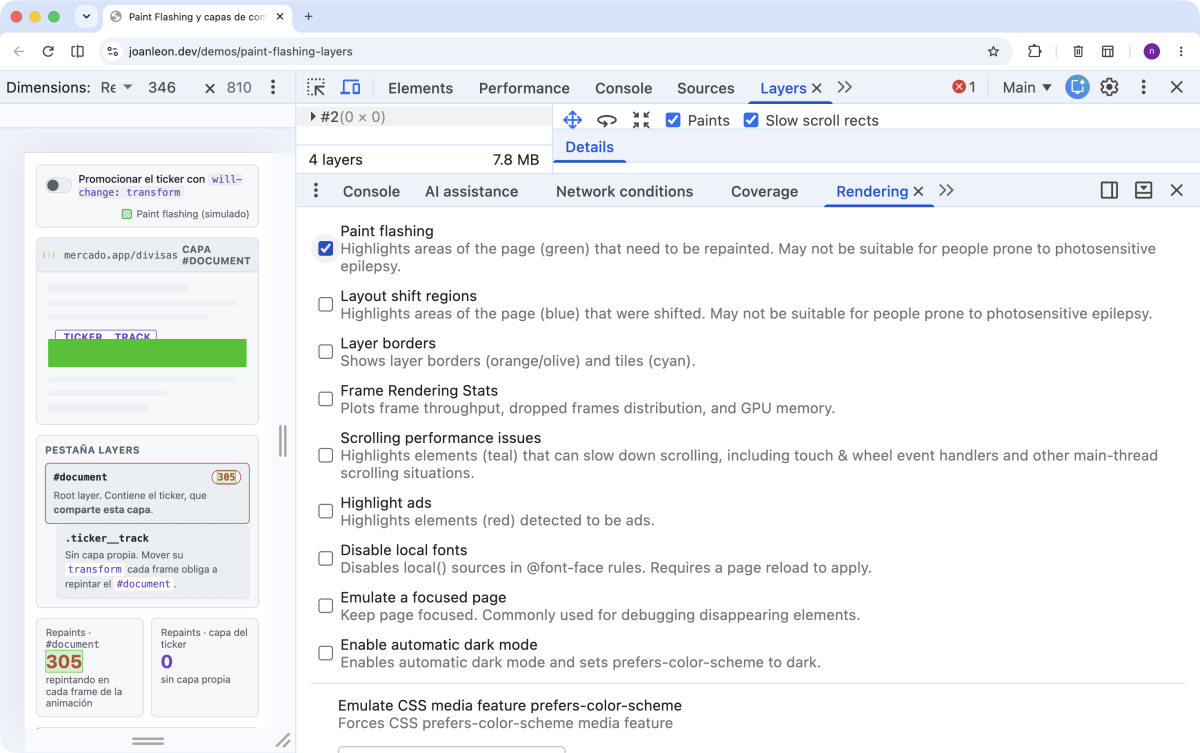The height and width of the screenshot is (753, 1200).
Task: Check Disable local fonts
Action: (326, 558)
